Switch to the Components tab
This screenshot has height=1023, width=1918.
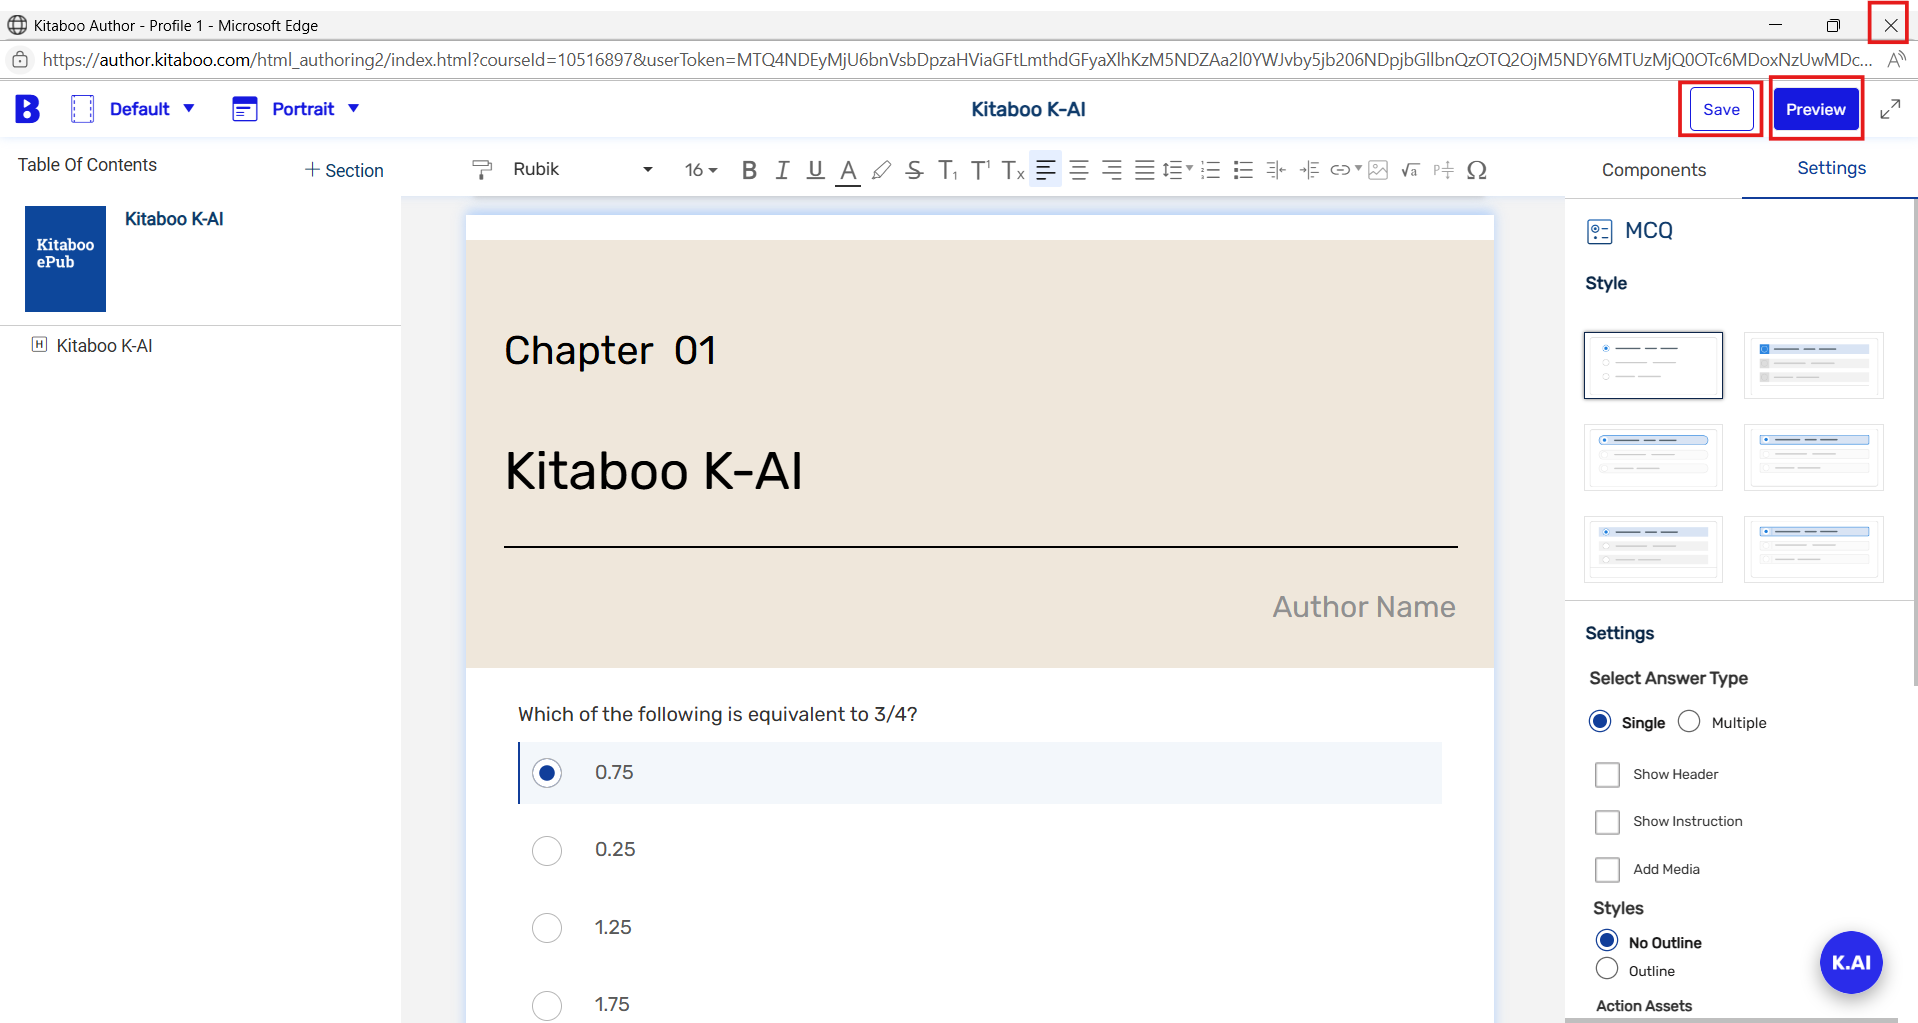click(x=1653, y=170)
